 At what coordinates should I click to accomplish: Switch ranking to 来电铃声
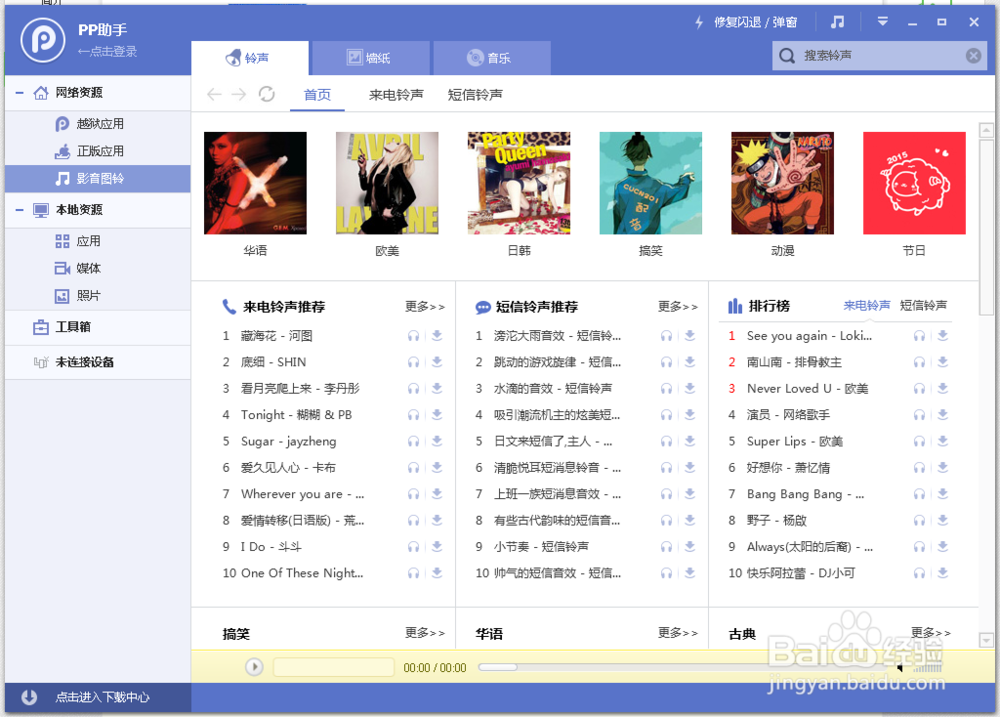867,306
